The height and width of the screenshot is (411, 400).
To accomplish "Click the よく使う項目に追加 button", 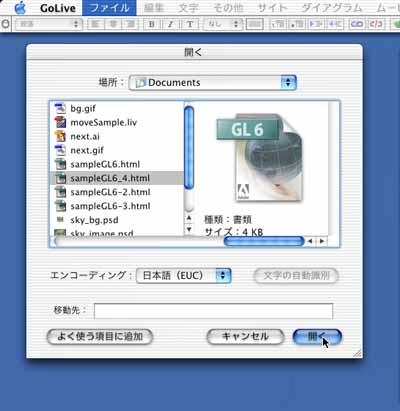I will 100,337.
